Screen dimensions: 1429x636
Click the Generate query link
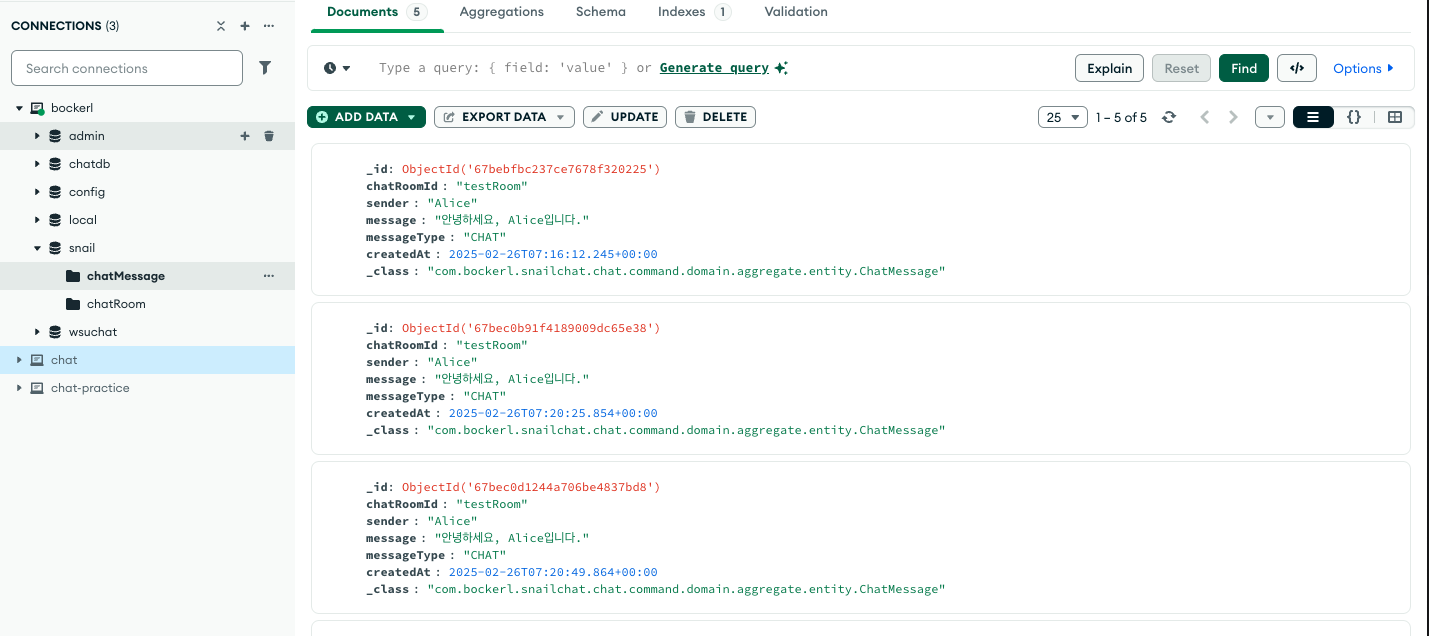pyautogui.click(x=714, y=68)
